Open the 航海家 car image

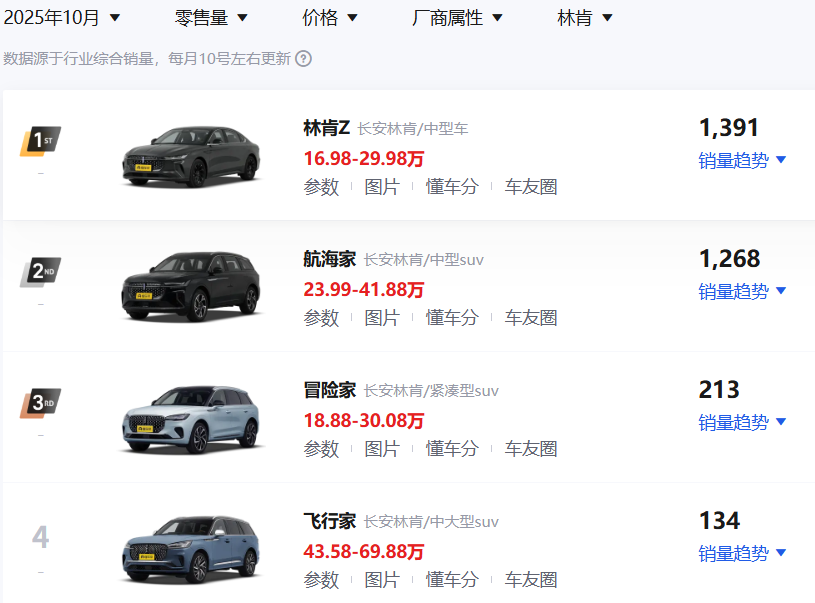(x=191, y=287)
